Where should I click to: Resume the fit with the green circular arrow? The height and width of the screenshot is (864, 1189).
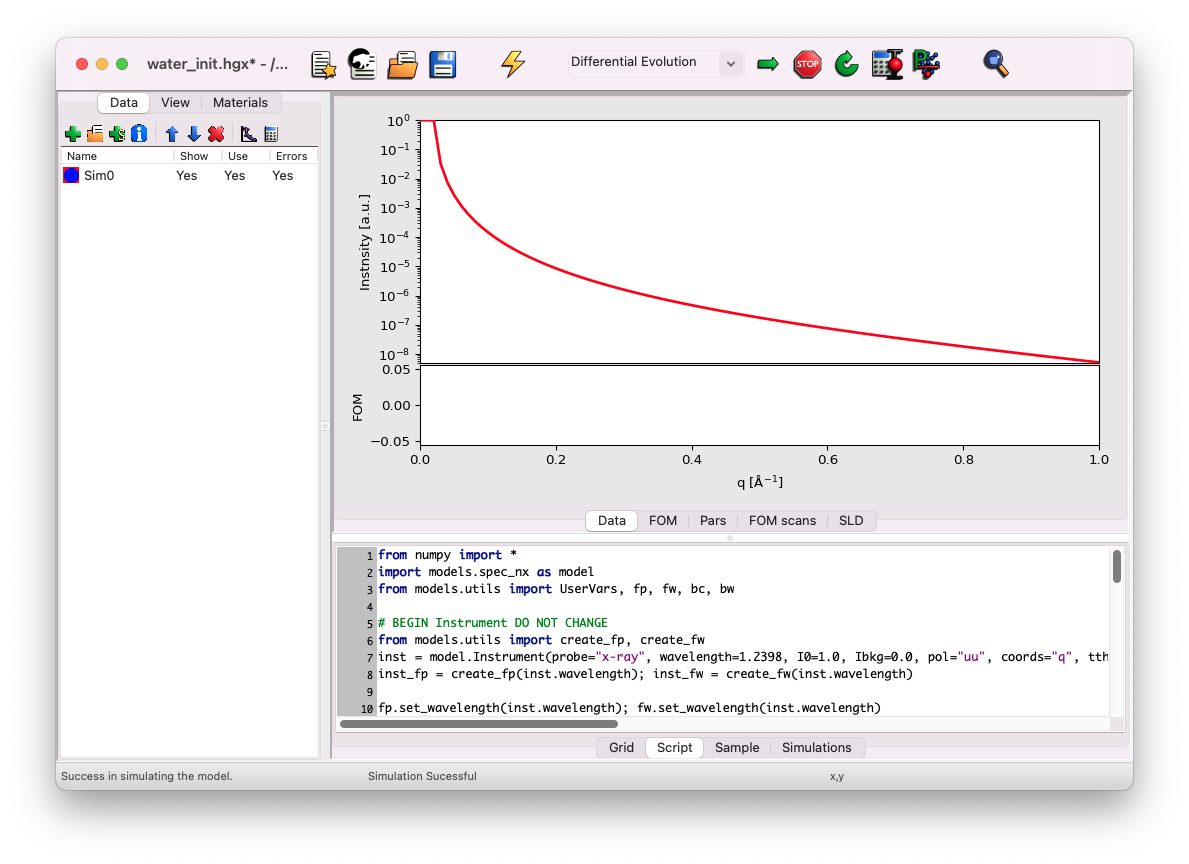click(x=846, y=64)
